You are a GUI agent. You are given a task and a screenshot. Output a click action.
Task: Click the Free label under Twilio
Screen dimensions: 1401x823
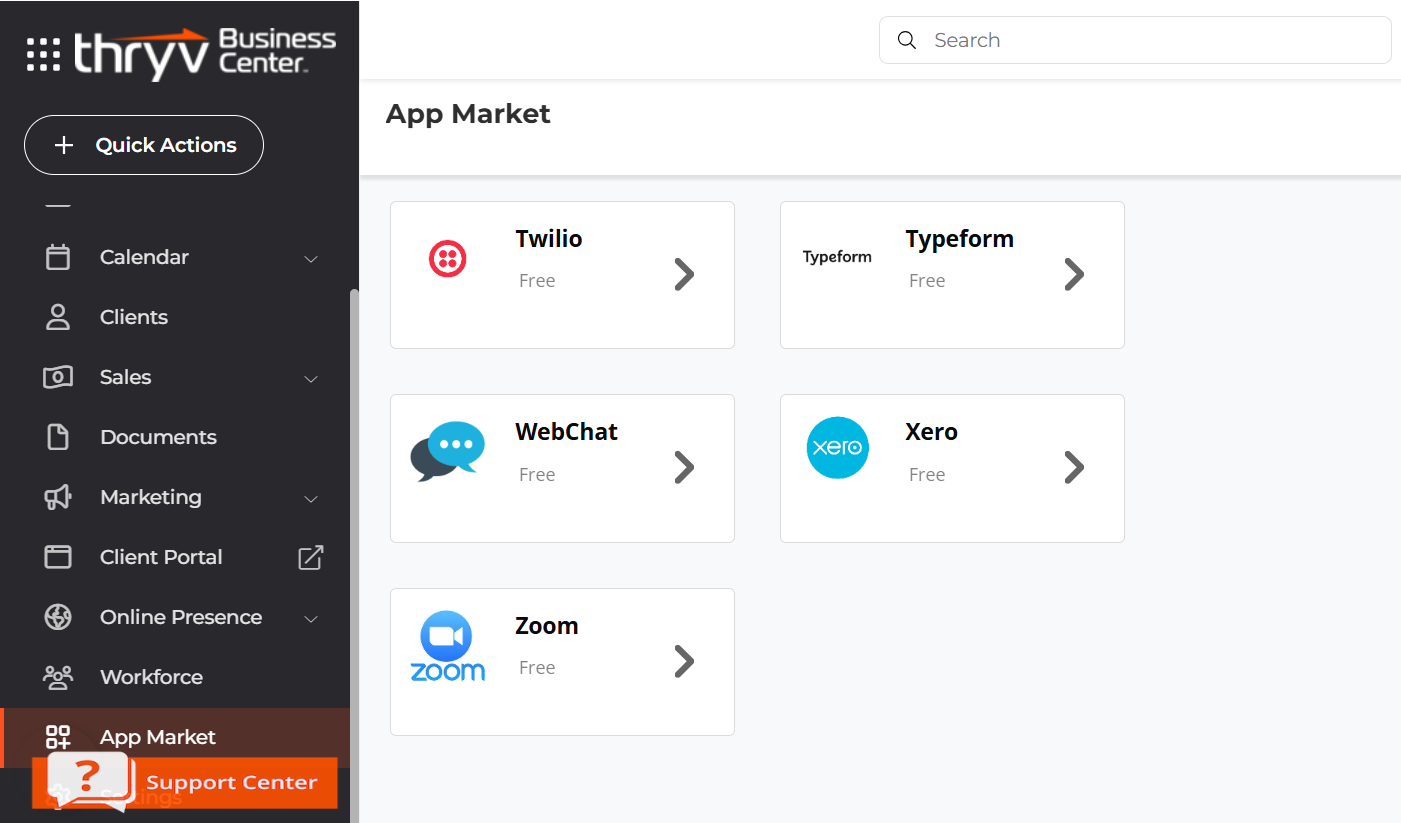click(537, 281)
